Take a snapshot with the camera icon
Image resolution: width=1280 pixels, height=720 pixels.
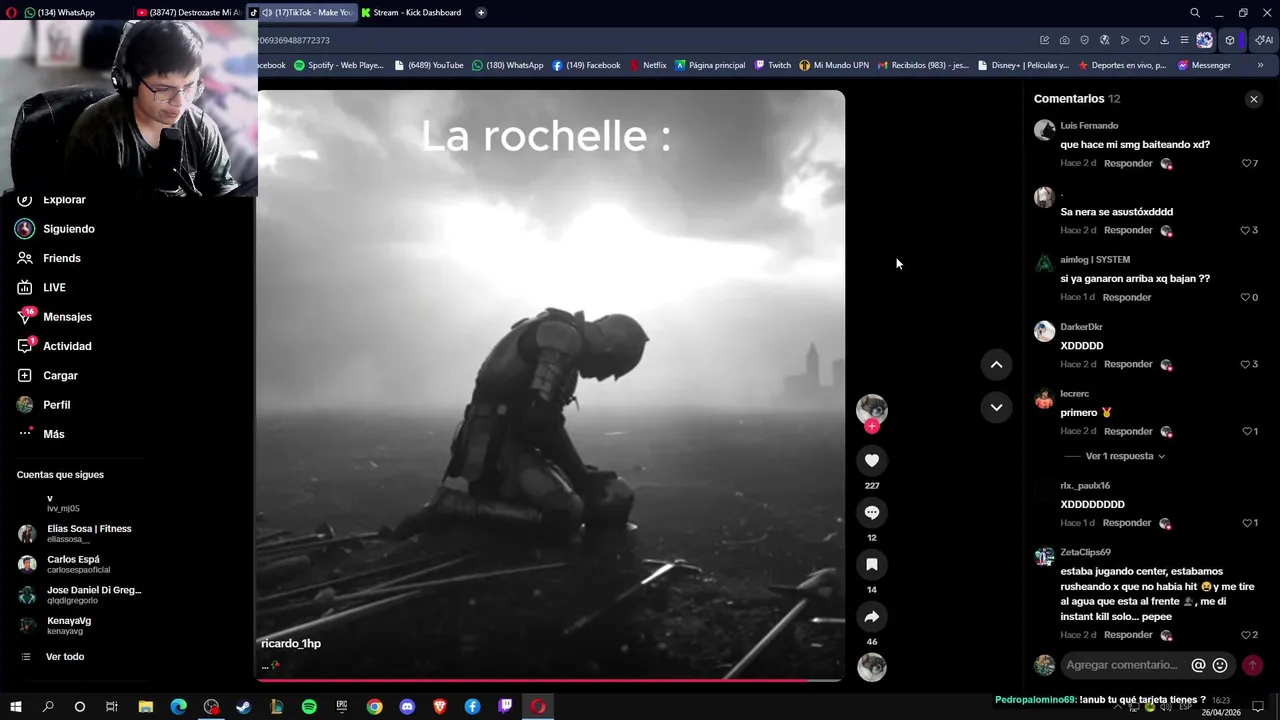click(1064, 40)
